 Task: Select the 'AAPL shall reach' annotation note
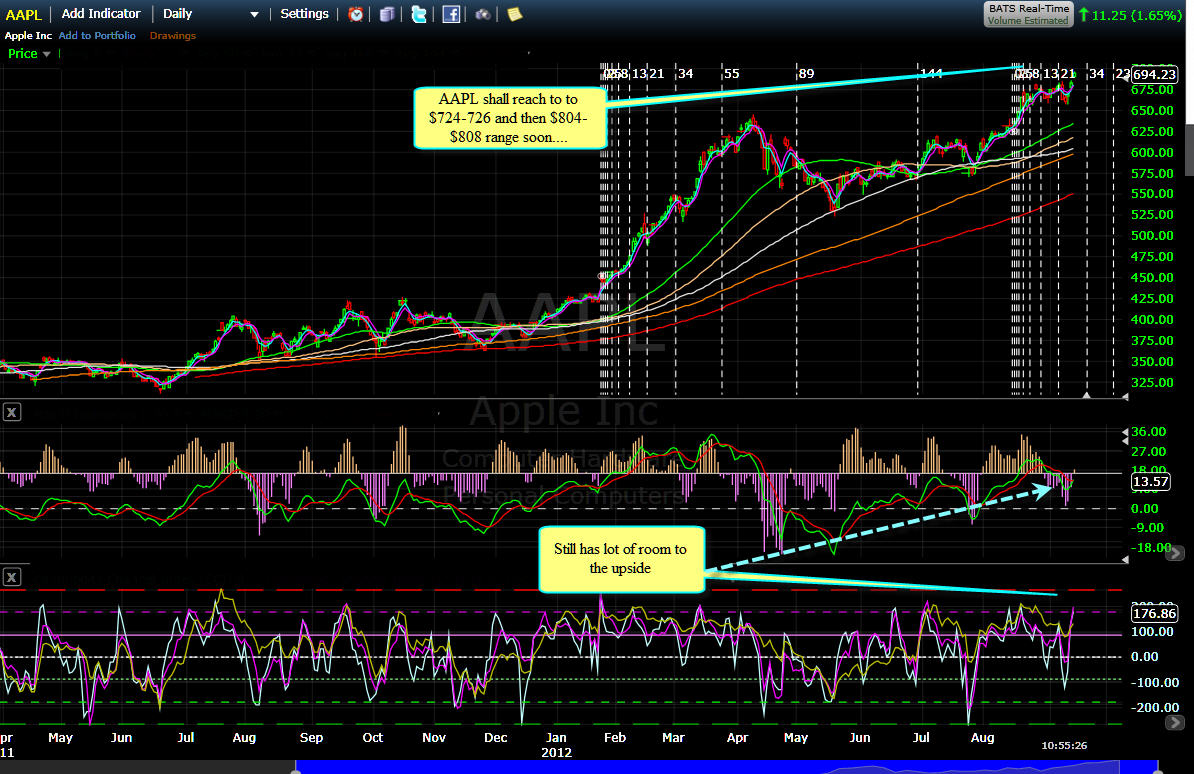click(x=509, y=118)
